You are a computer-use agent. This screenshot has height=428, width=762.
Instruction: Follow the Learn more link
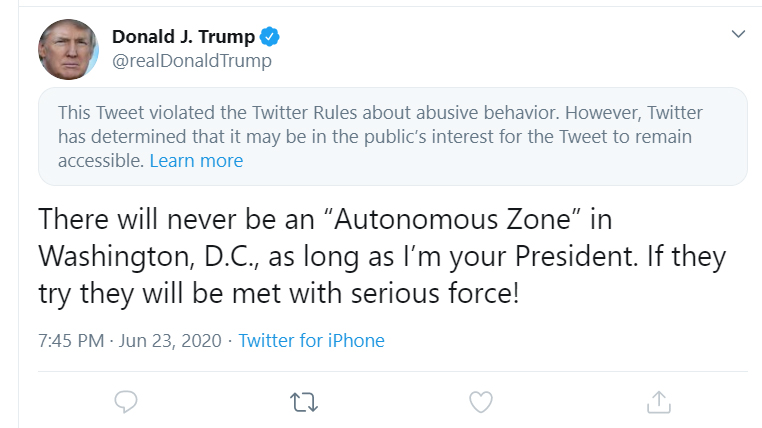tap(196, 160)
